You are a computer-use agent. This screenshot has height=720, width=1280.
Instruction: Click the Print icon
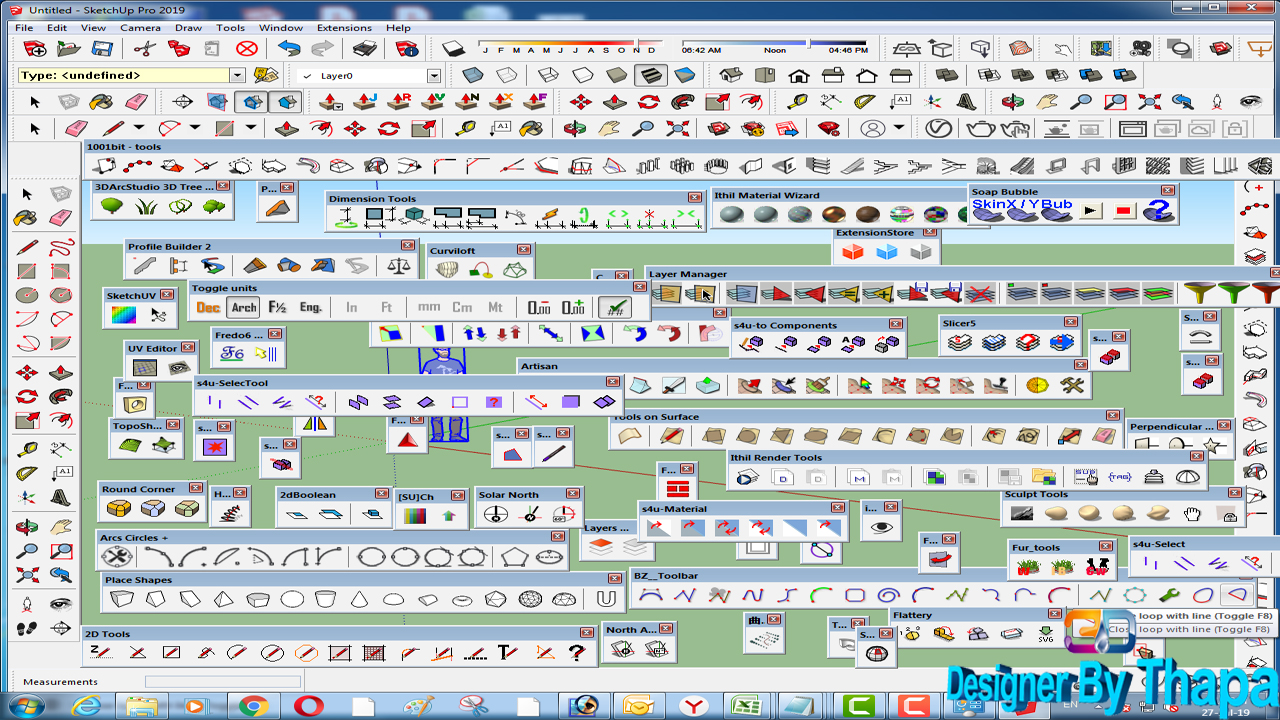364,48
